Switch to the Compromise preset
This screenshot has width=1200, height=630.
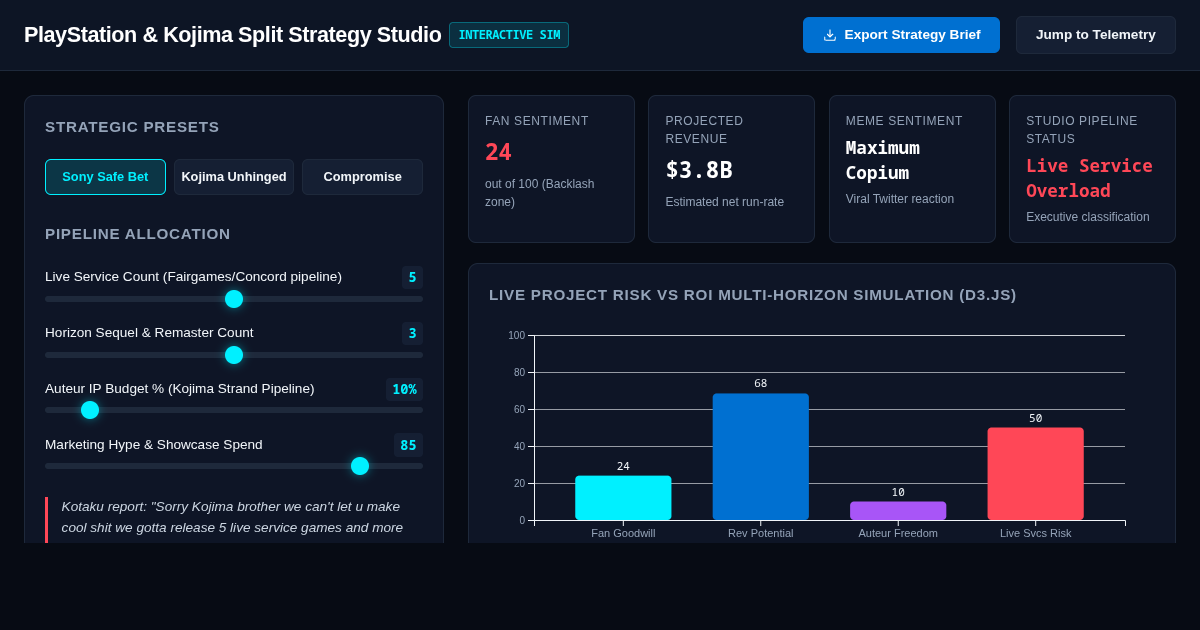[x=362, y=177]
